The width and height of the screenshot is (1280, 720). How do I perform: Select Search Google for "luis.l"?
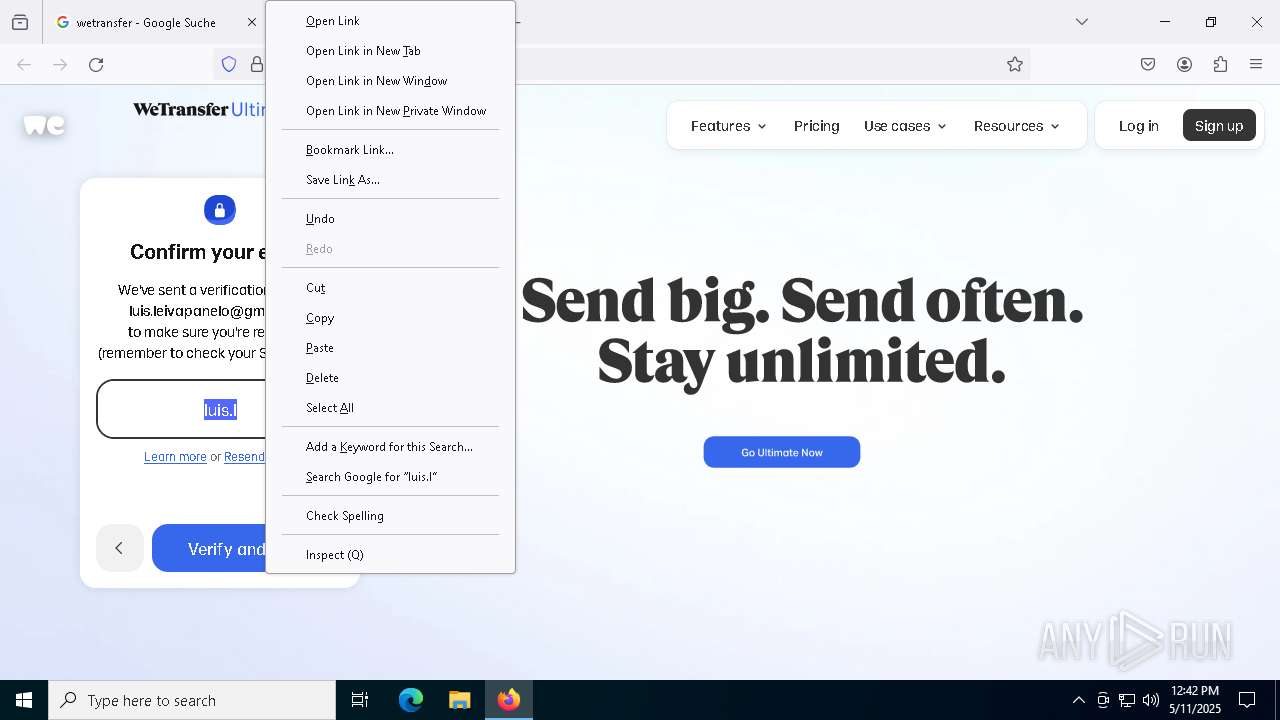point(390,477)
